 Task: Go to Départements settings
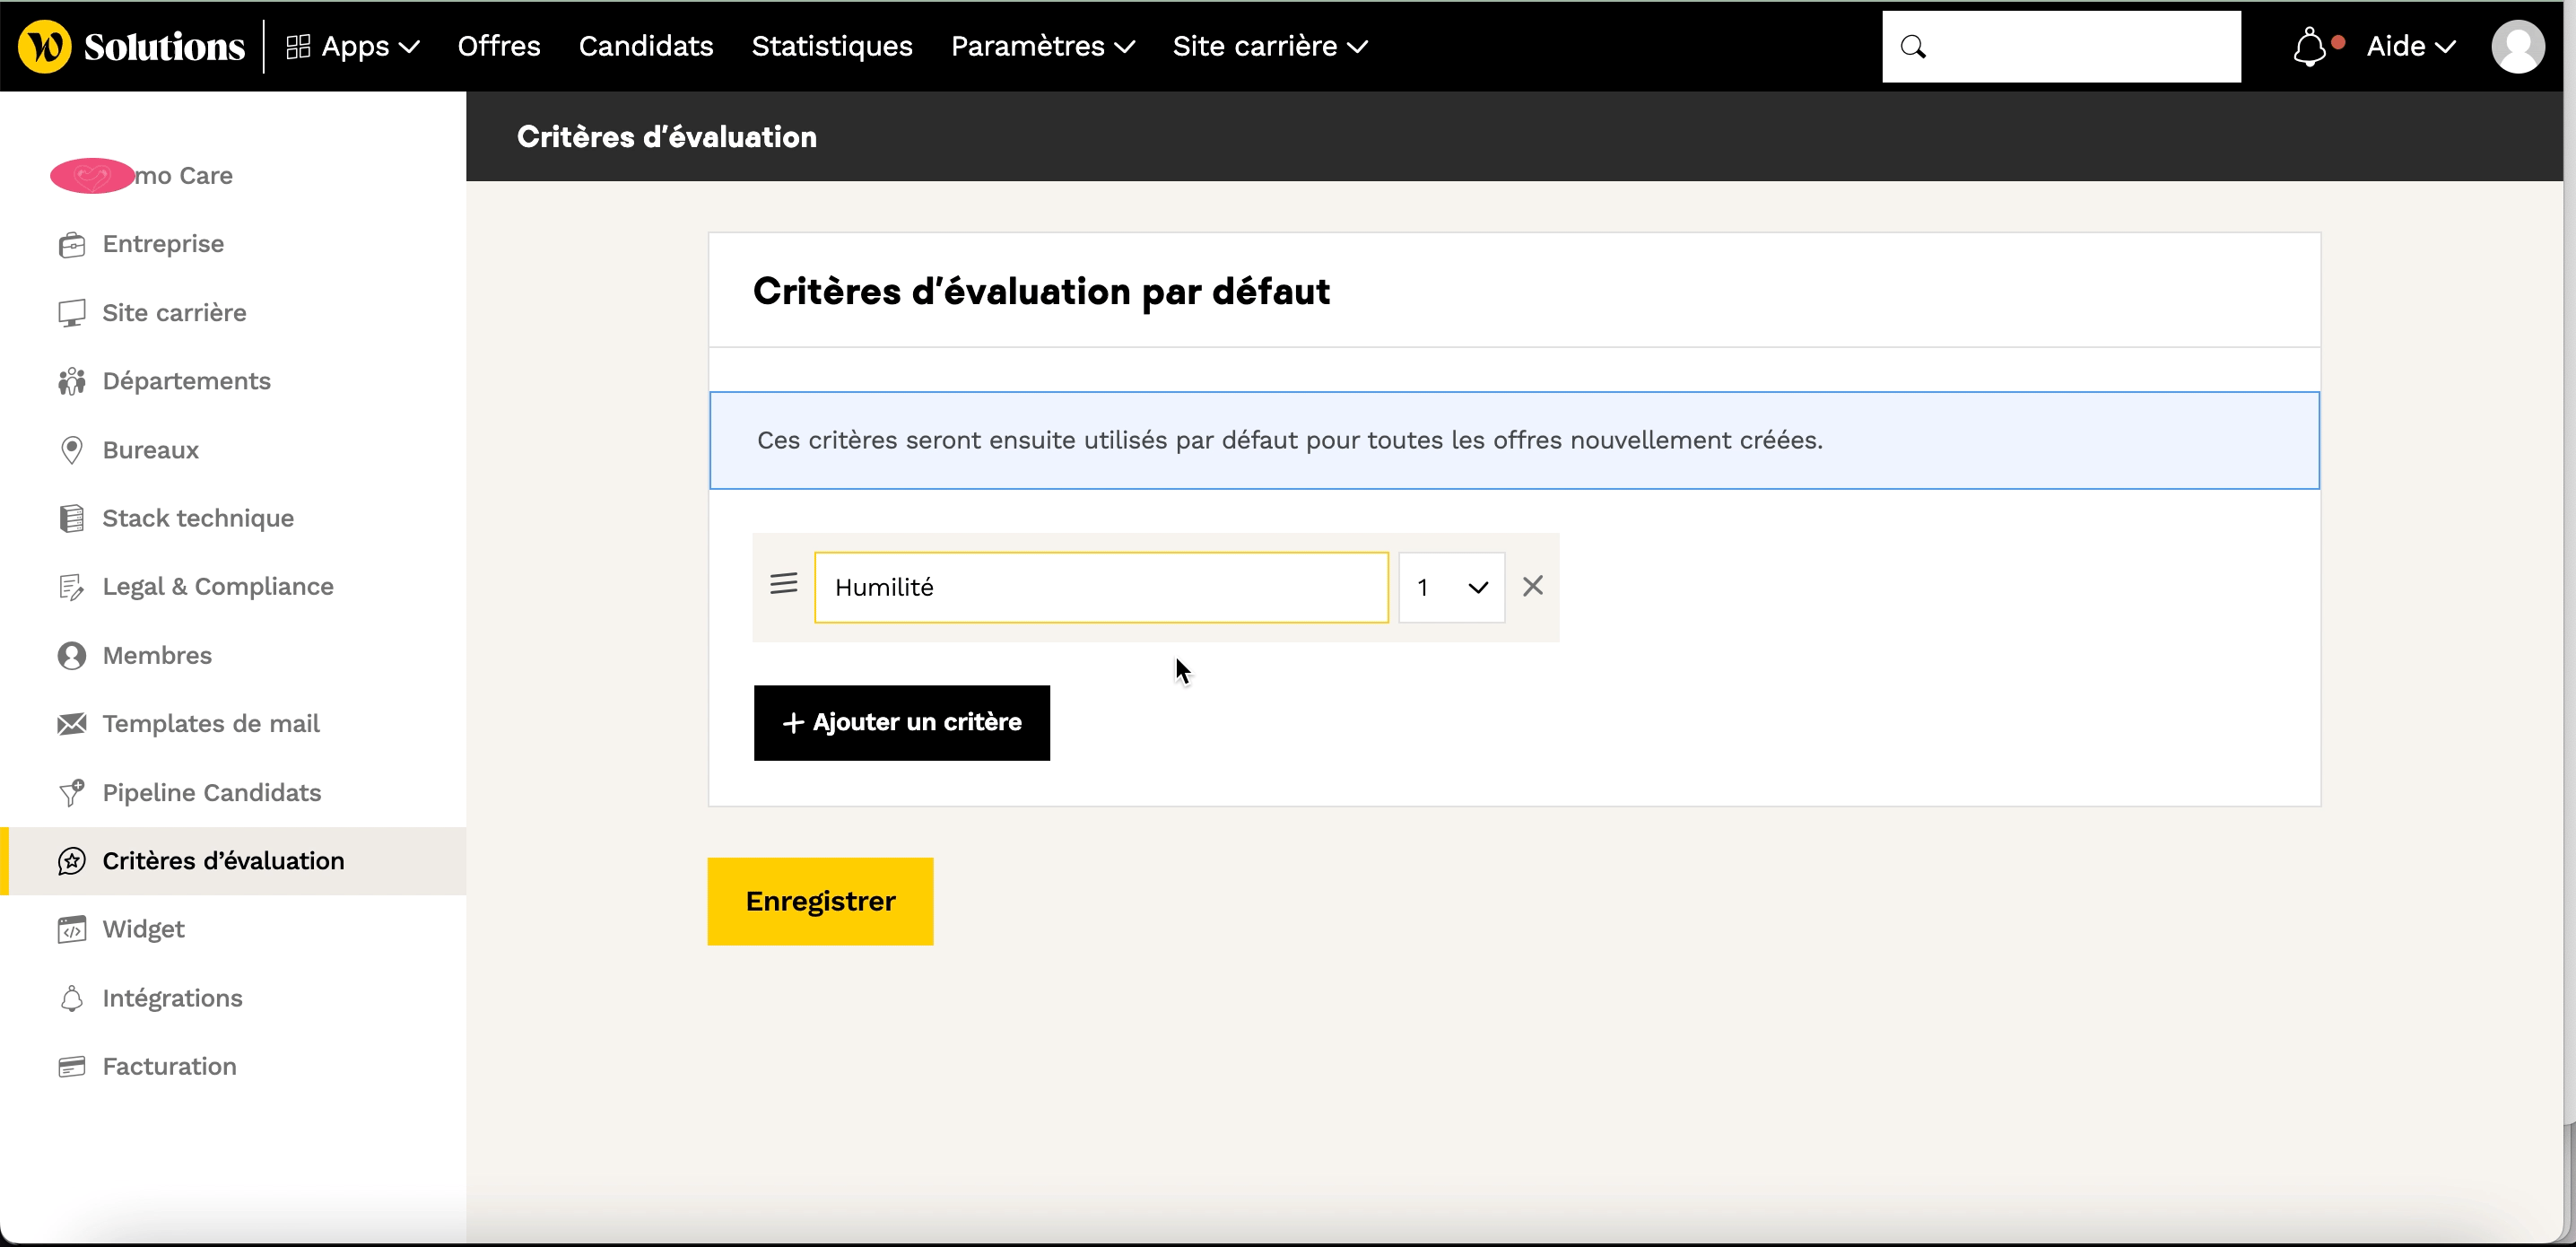click(x=186, y=381)
